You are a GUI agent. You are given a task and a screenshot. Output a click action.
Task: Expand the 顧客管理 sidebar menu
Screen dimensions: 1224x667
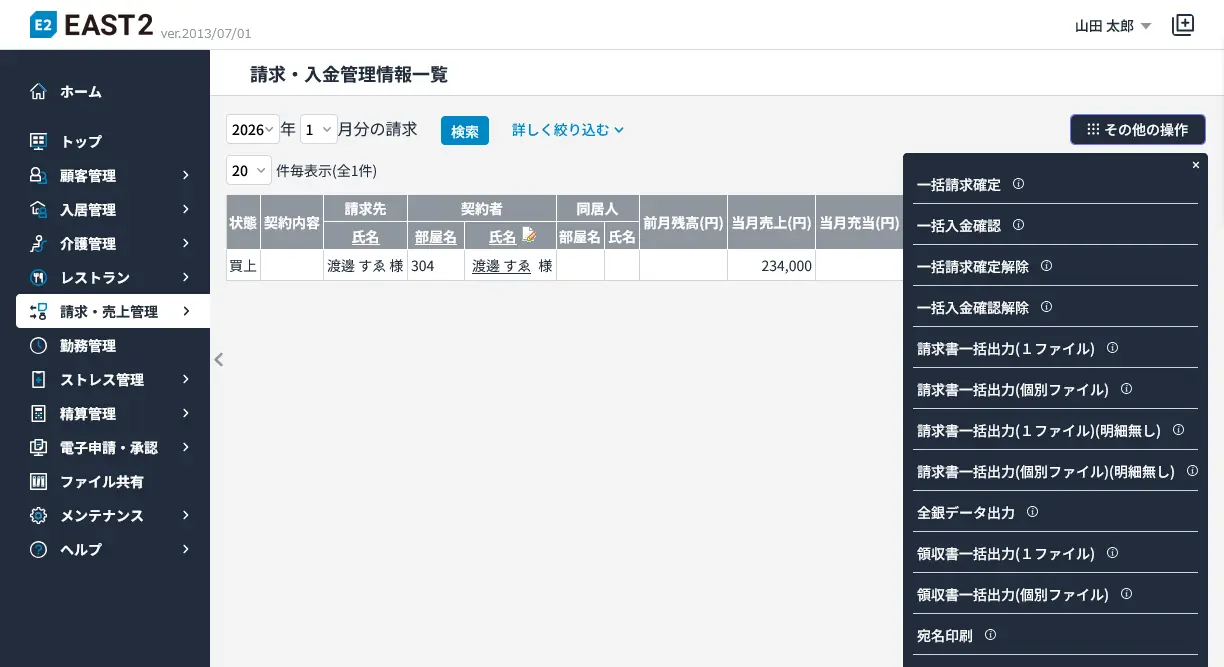pyautogui.click(x=112, y=176)
